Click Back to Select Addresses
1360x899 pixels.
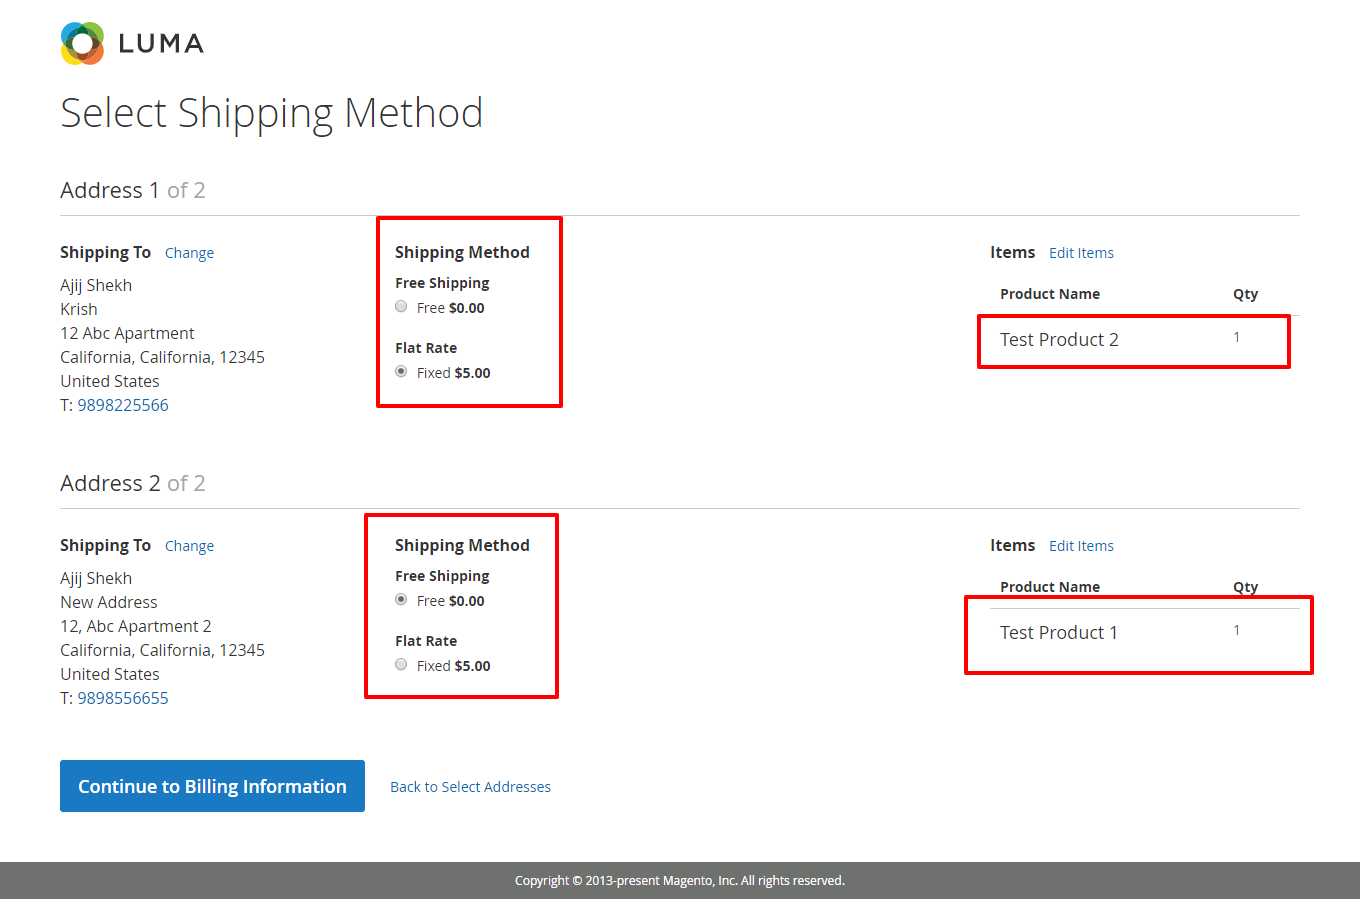point(470,786)
